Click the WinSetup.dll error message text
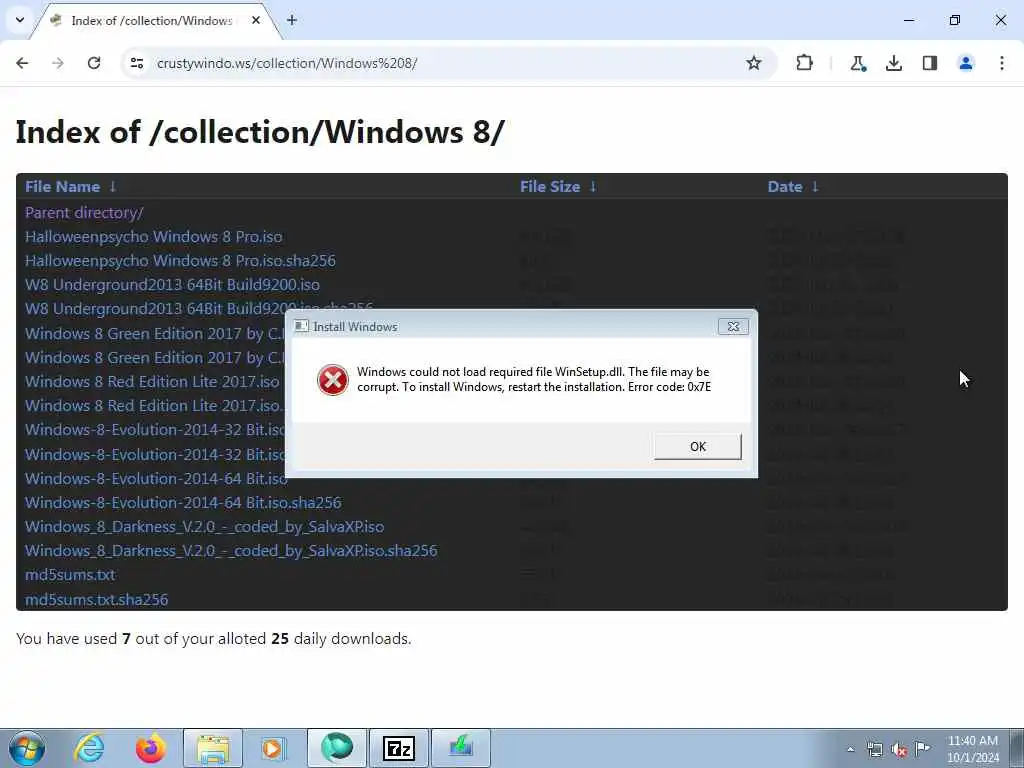The height and width of the screenshot is (768, 1024). click(534, 379)
